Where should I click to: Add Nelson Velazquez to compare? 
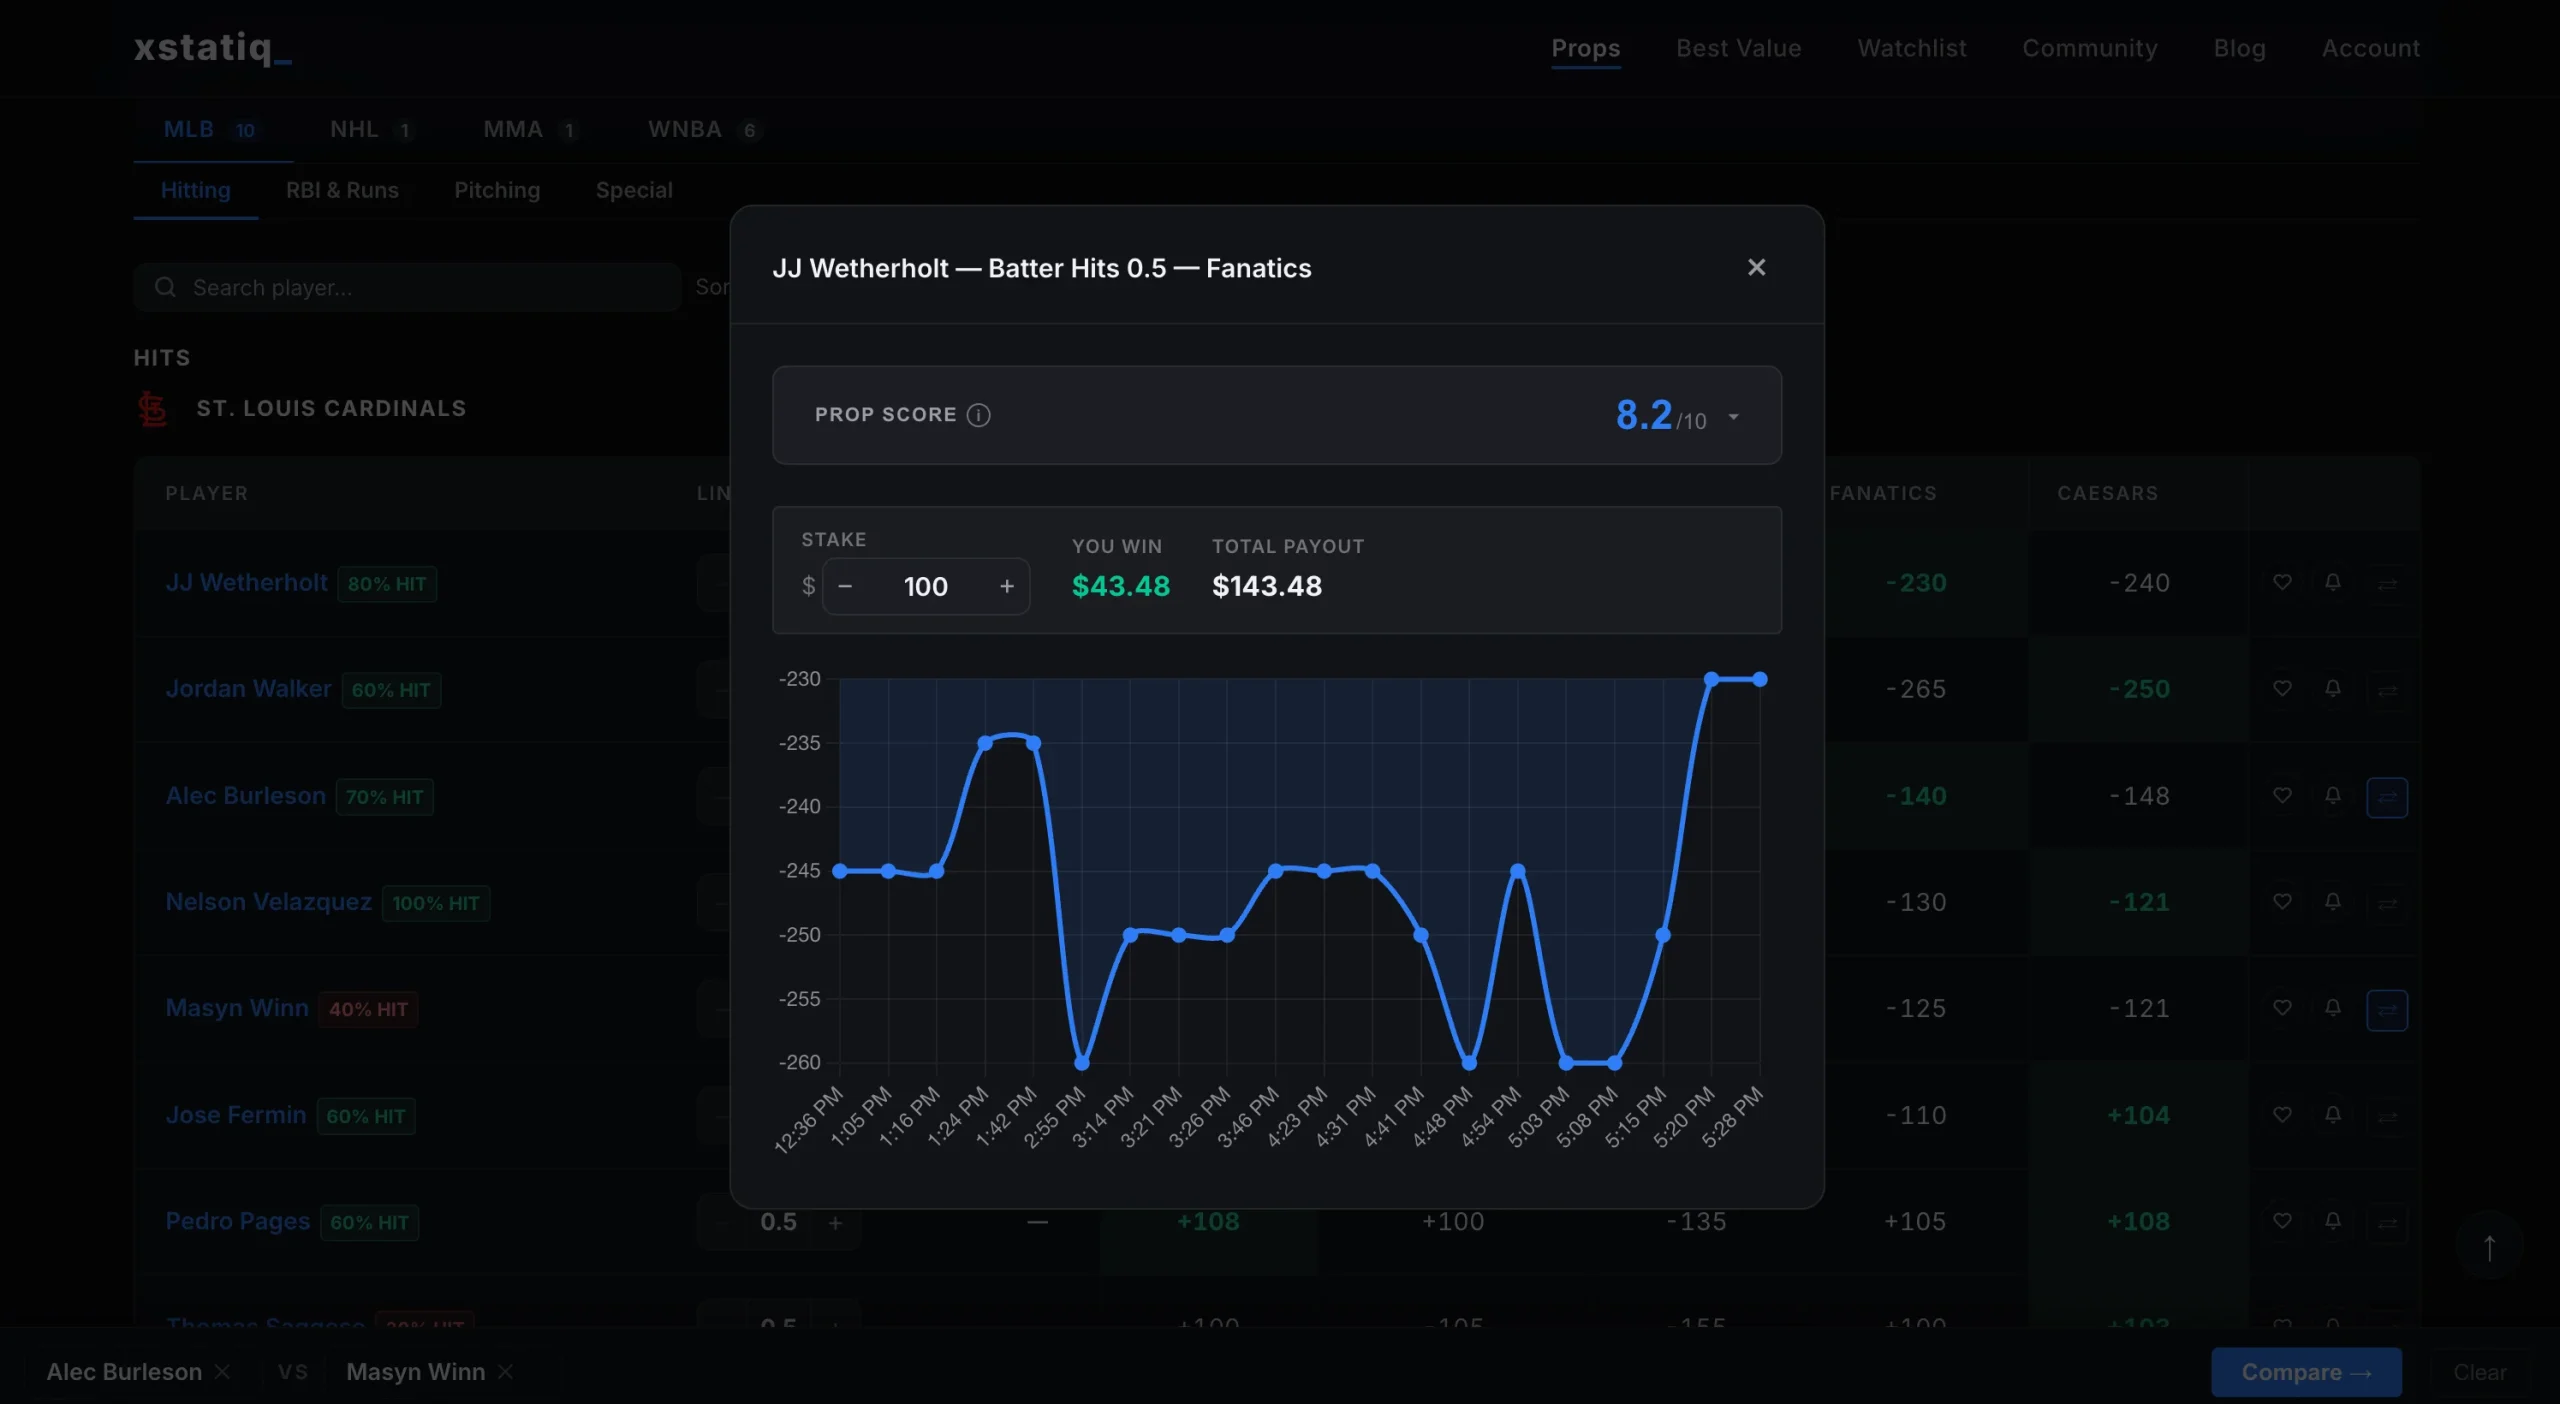(x=2387, y=903)
